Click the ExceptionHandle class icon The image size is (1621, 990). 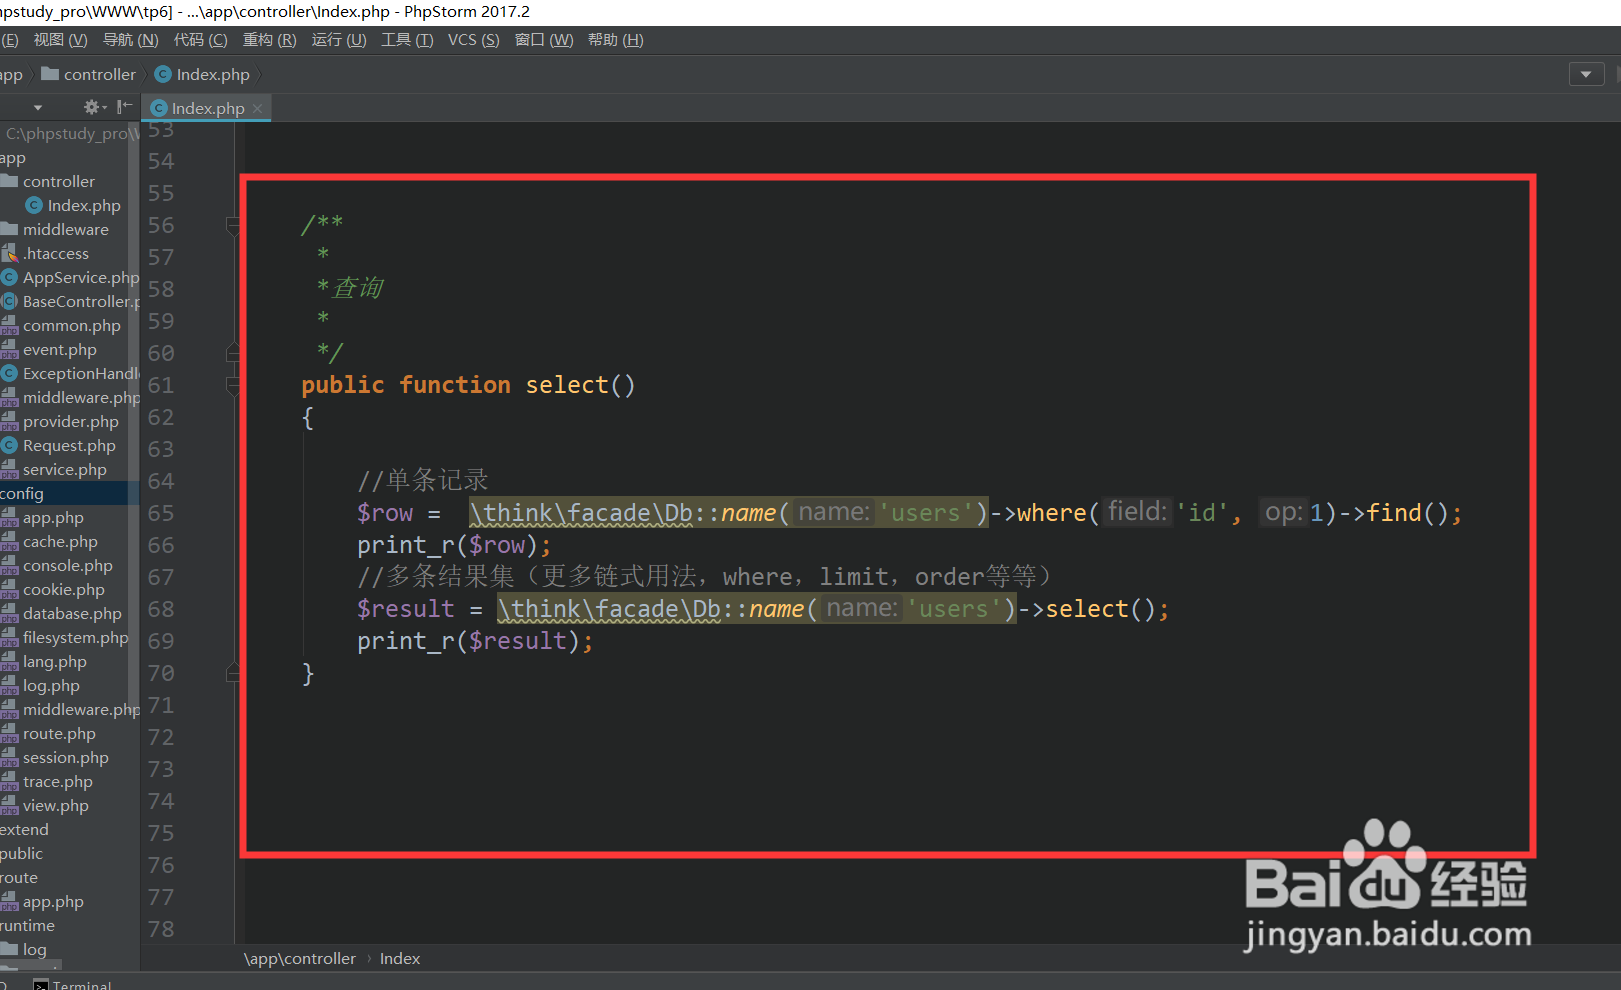coord(10,373)
